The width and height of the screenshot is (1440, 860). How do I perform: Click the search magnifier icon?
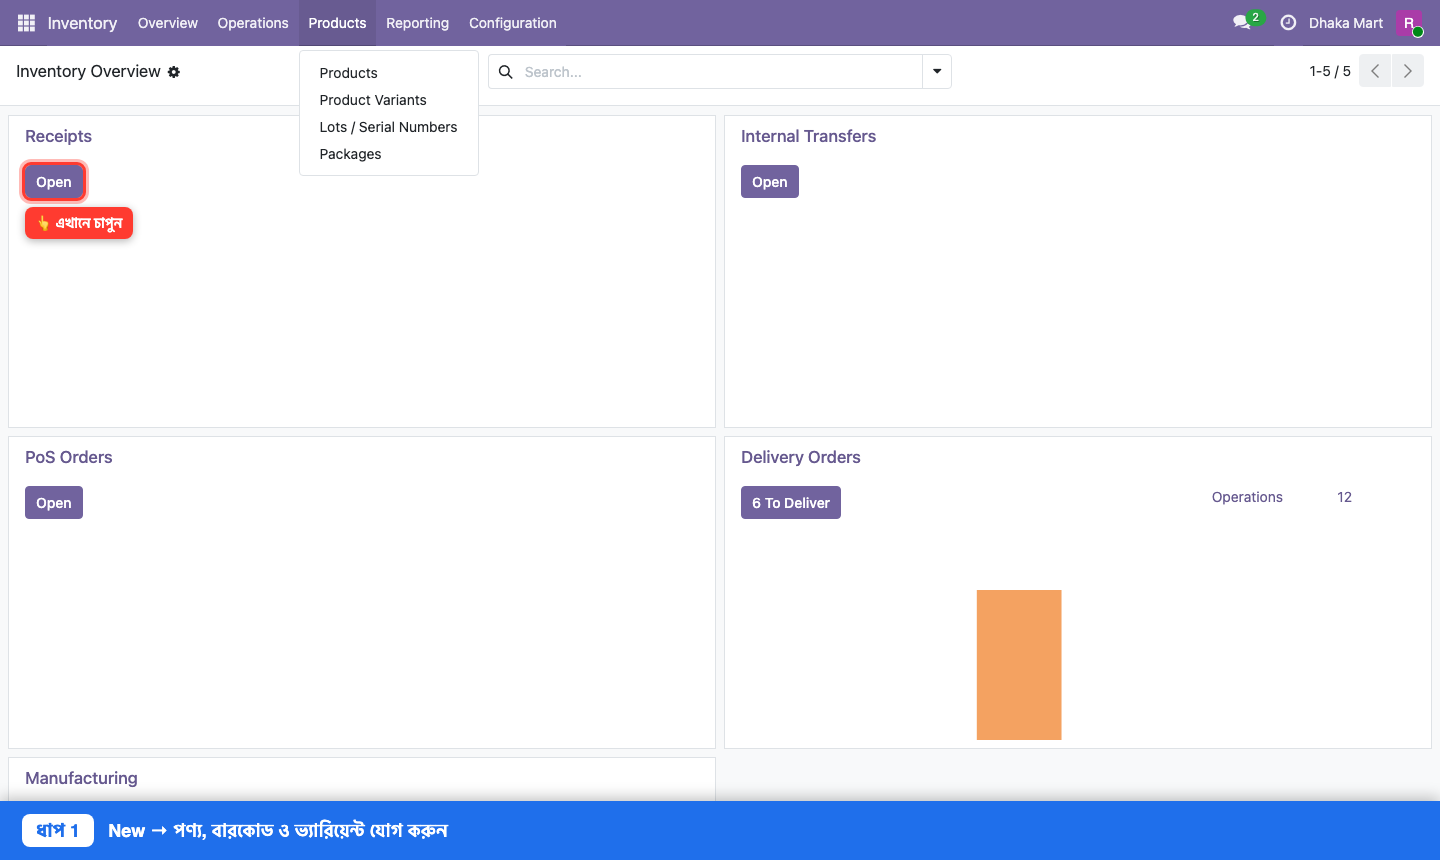506,72
